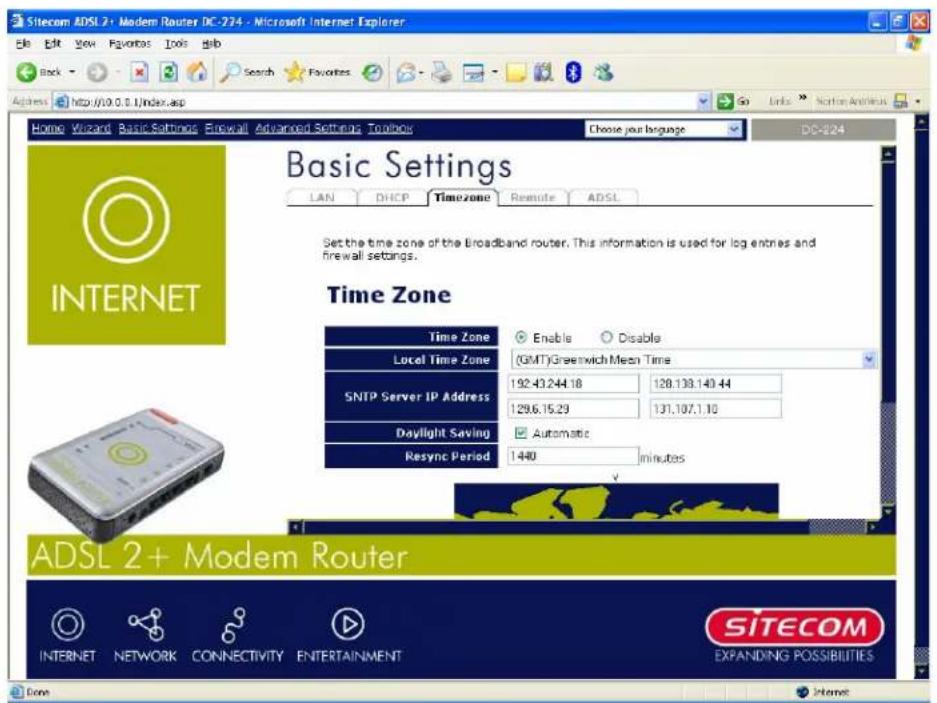Click the SNTP field with 129.6.15.29
This screenshot has height=703, width=937.
(573, 408)
